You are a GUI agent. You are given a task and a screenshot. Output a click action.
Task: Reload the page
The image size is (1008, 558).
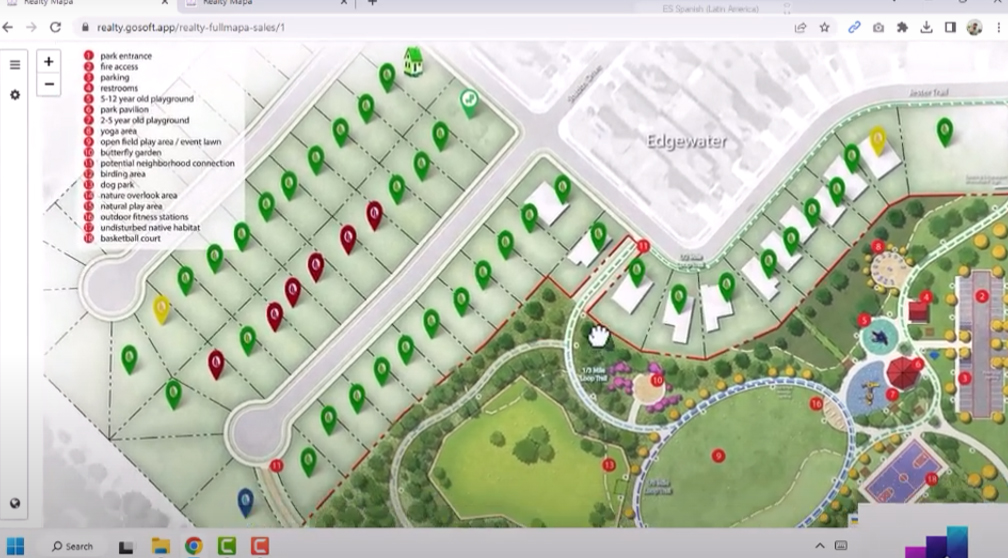56,28
